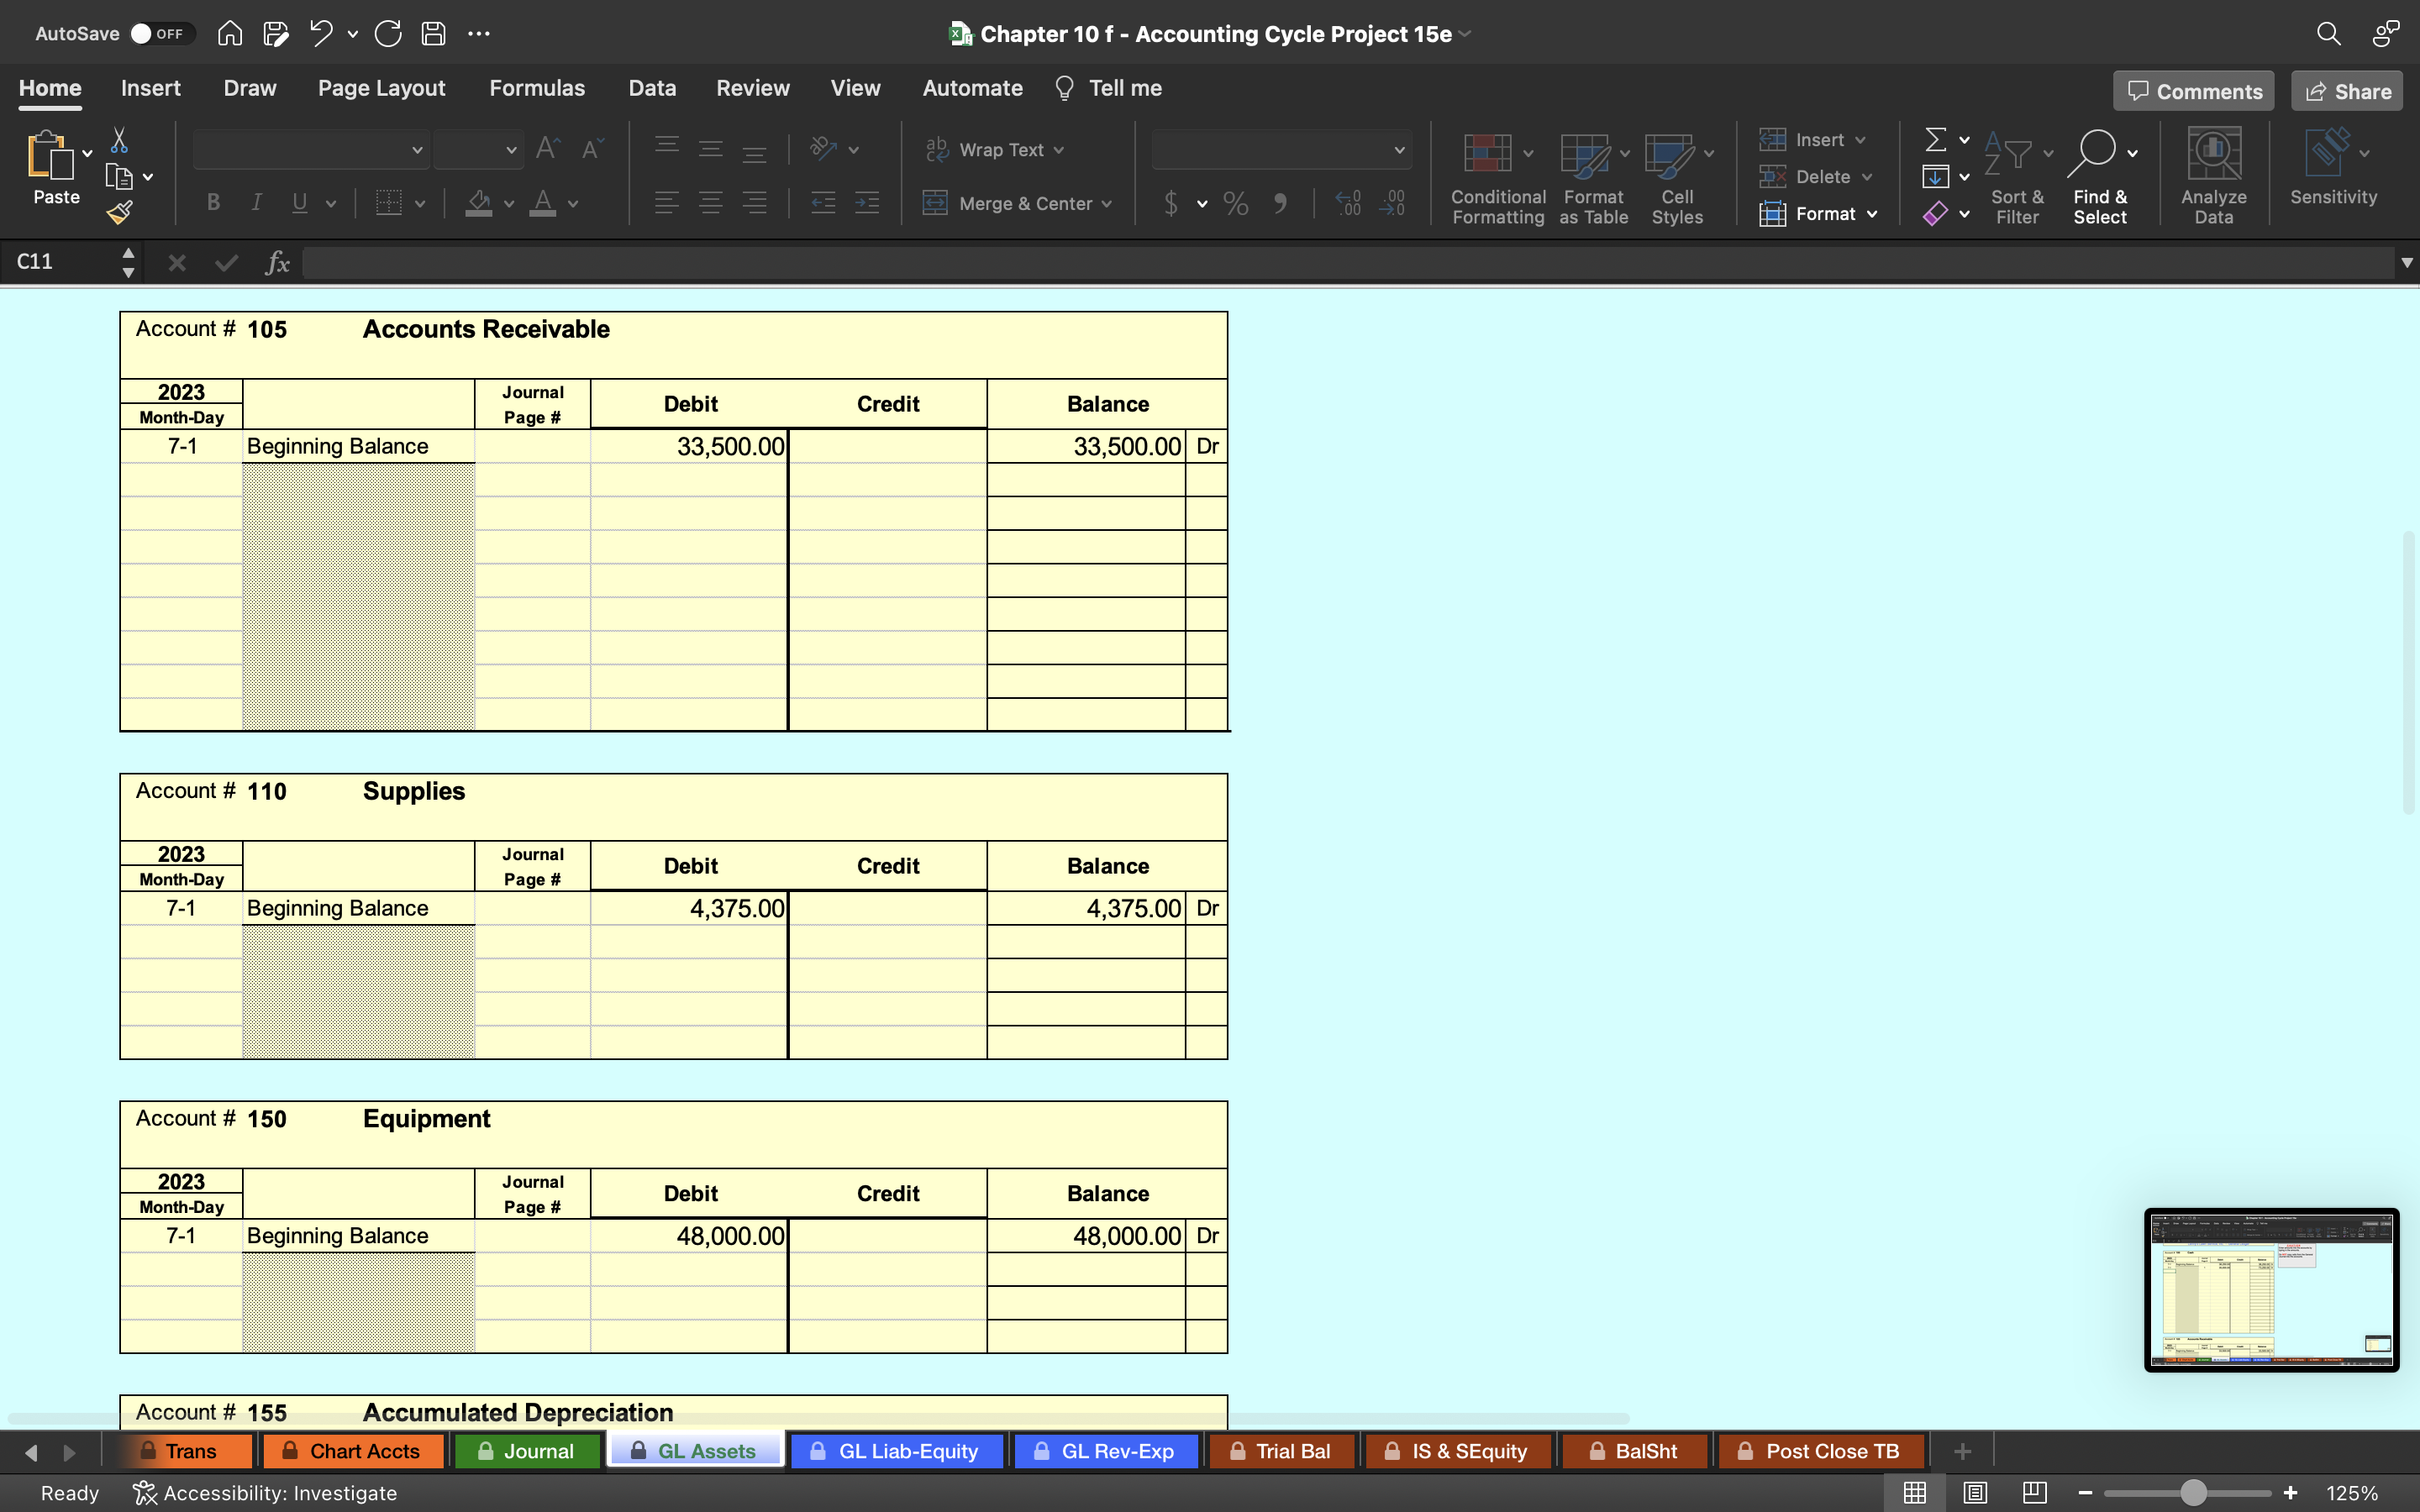
Task: Open the Insert dropdown arrow
Action: tap(1859, 139)
